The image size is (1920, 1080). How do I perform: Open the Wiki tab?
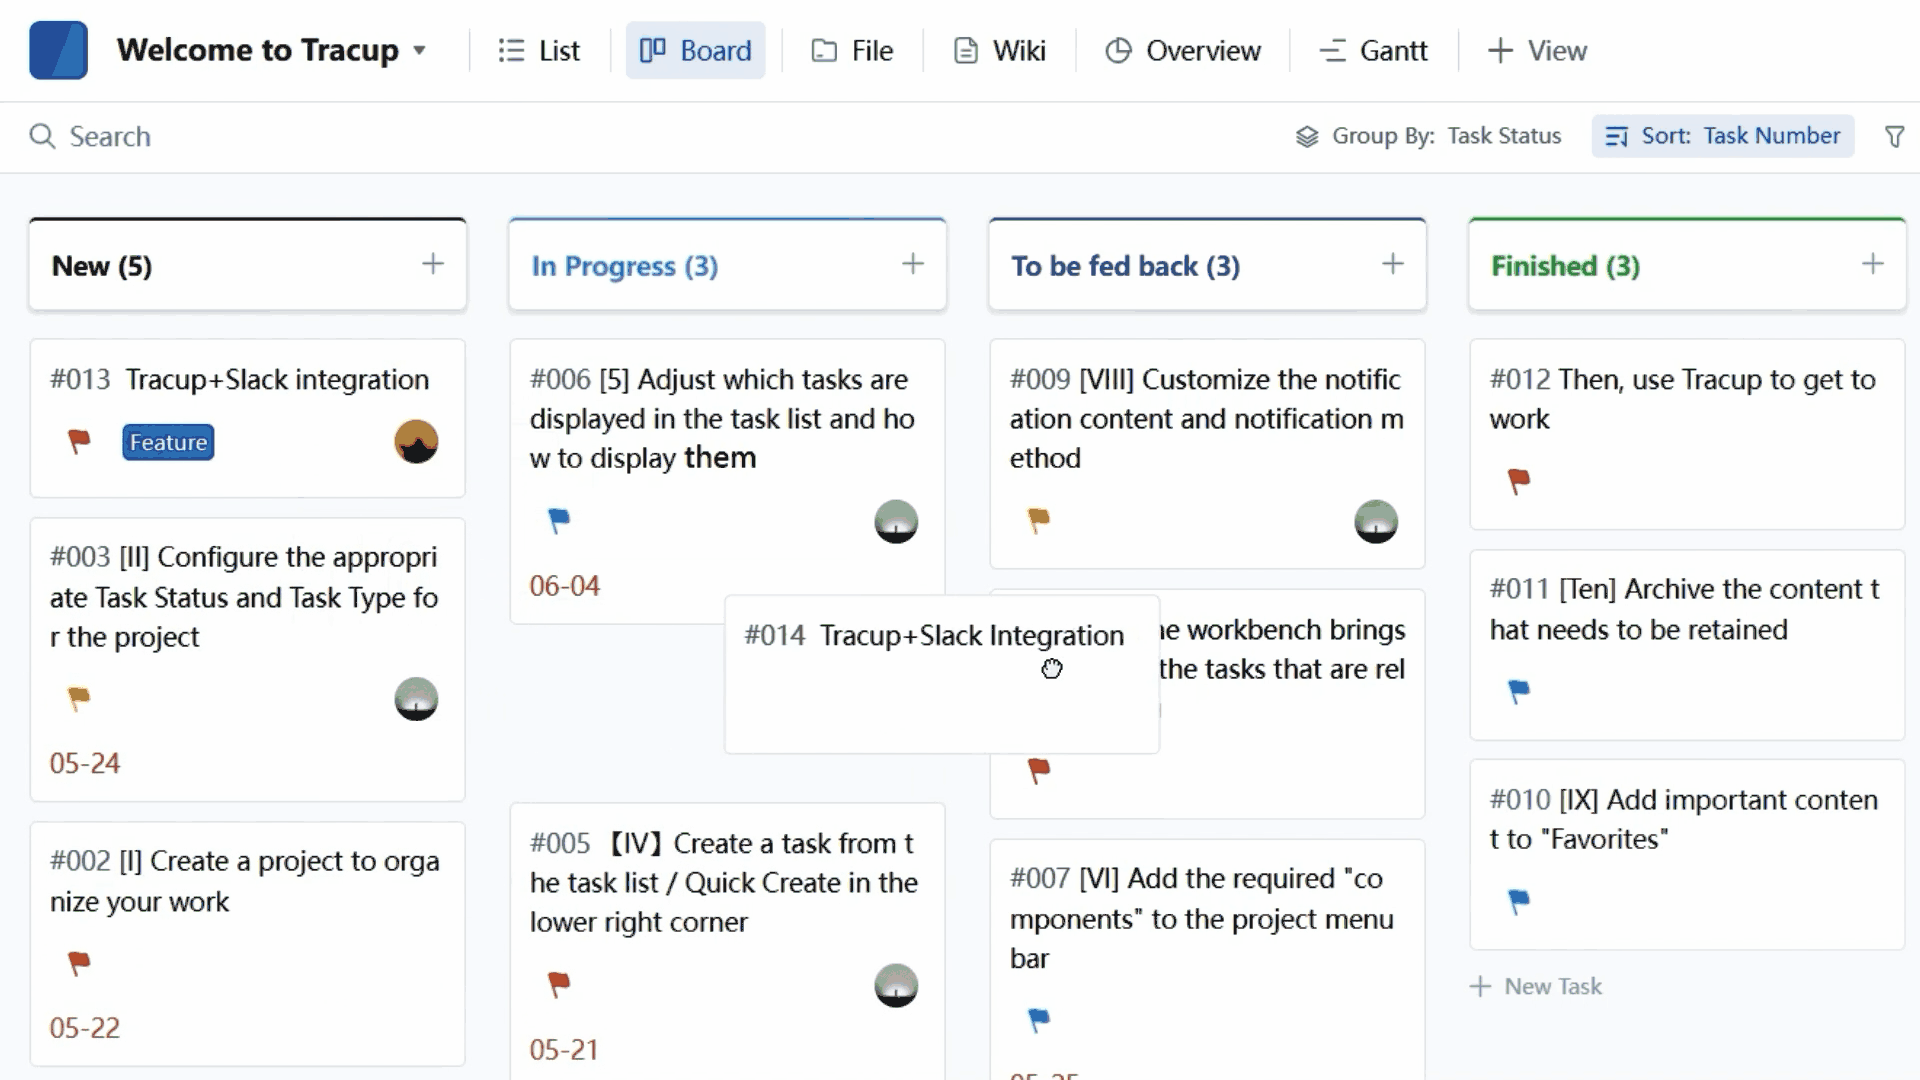[x=999, y=50]
